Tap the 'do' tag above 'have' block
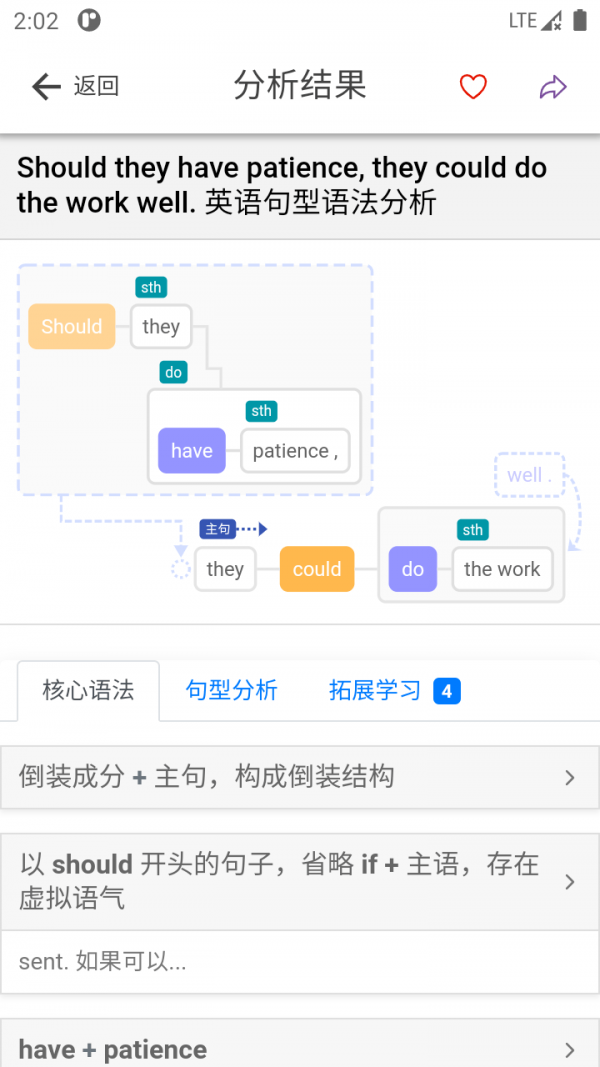Viewport: 600px width, 1067px height. pos(174,372)
